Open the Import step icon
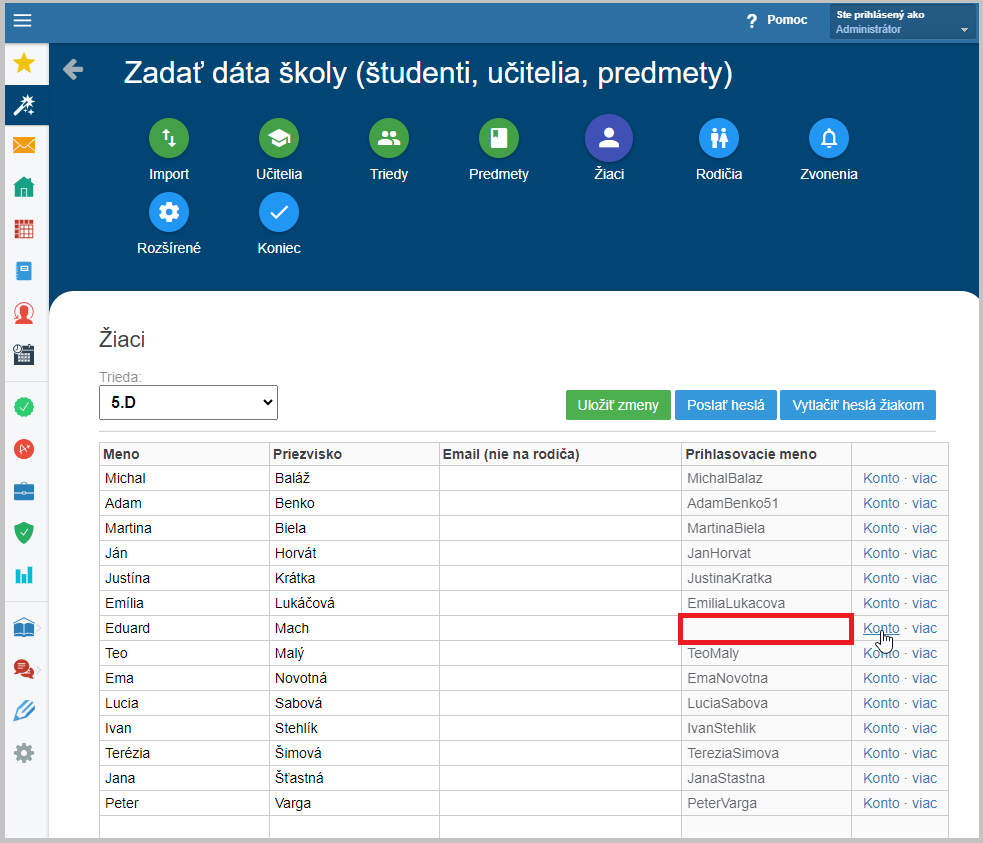Image resolution: width=983 pixels, height=843 pixels. click(x=169, y=138)
